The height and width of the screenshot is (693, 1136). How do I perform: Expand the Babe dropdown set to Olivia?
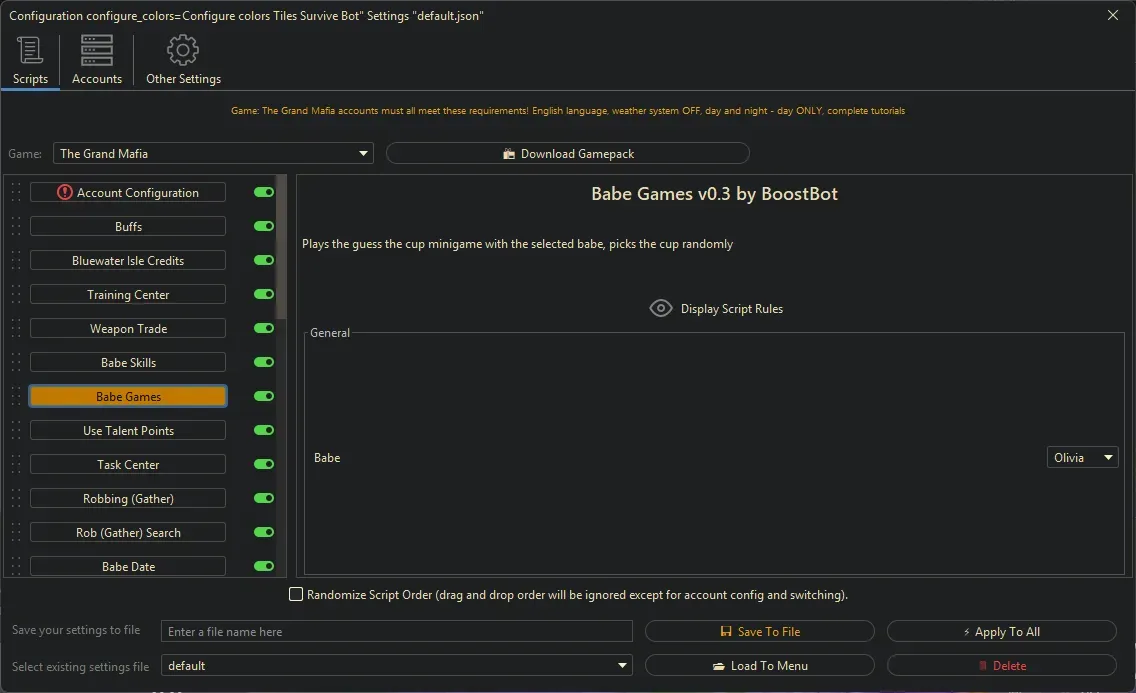[x=1082, y=458]
